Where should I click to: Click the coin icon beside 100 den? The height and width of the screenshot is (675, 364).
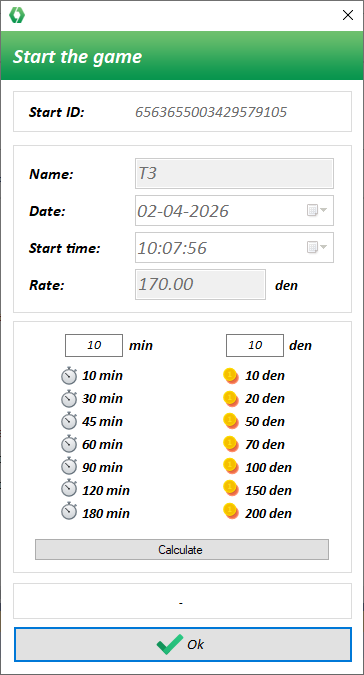click(231, 467)
